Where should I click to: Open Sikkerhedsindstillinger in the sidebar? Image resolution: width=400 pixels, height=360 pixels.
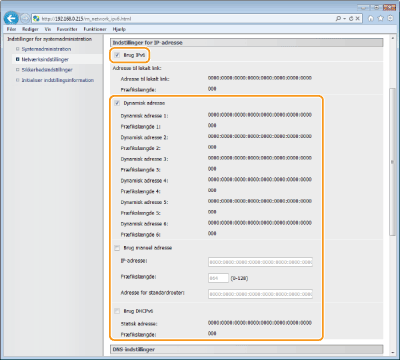(x=47, y=70)
